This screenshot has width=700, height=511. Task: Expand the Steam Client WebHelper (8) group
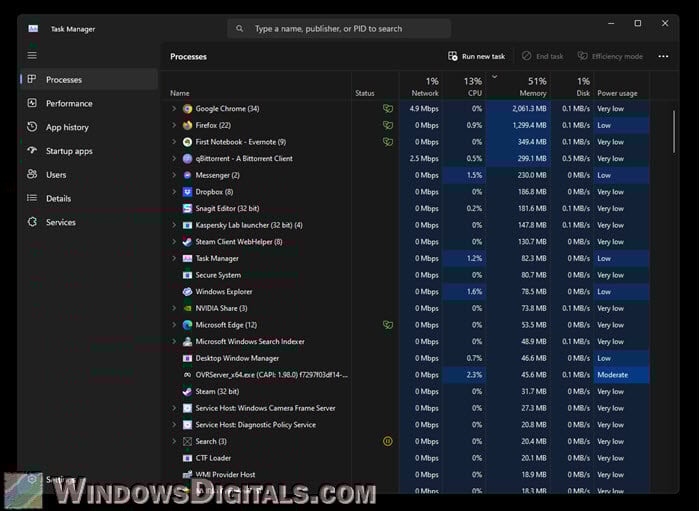(x=174, y=242)
